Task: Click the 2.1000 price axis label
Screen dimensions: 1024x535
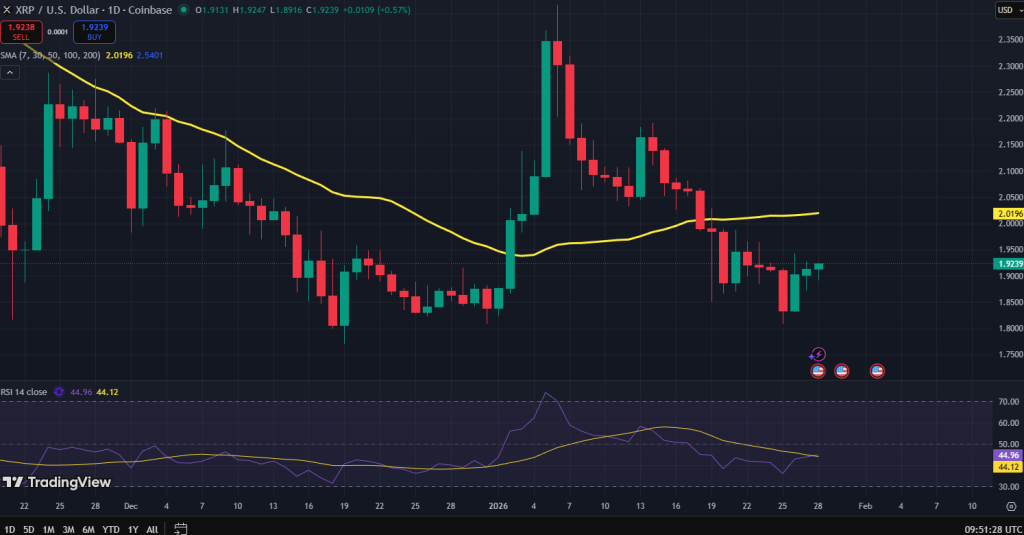Action: click(1010, 171)
